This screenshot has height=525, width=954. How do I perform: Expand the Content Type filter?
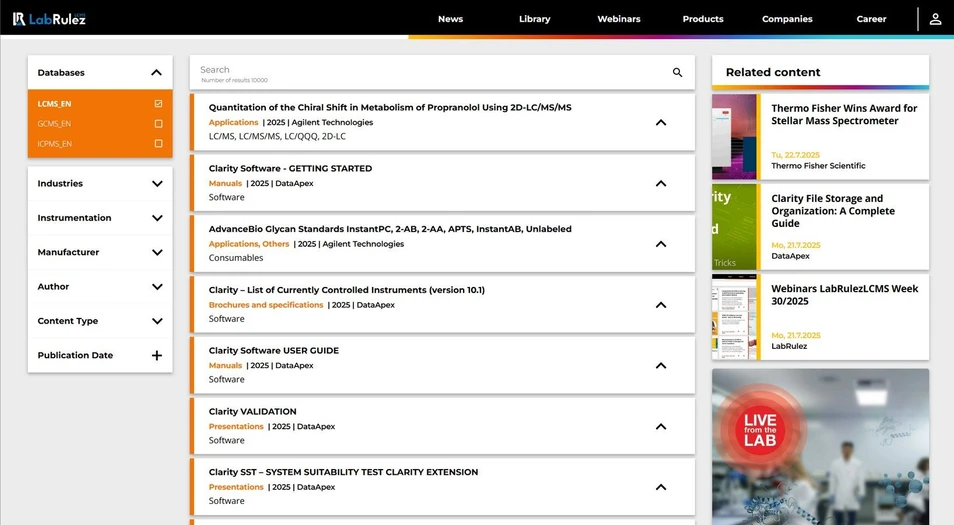tap(157, 321)
